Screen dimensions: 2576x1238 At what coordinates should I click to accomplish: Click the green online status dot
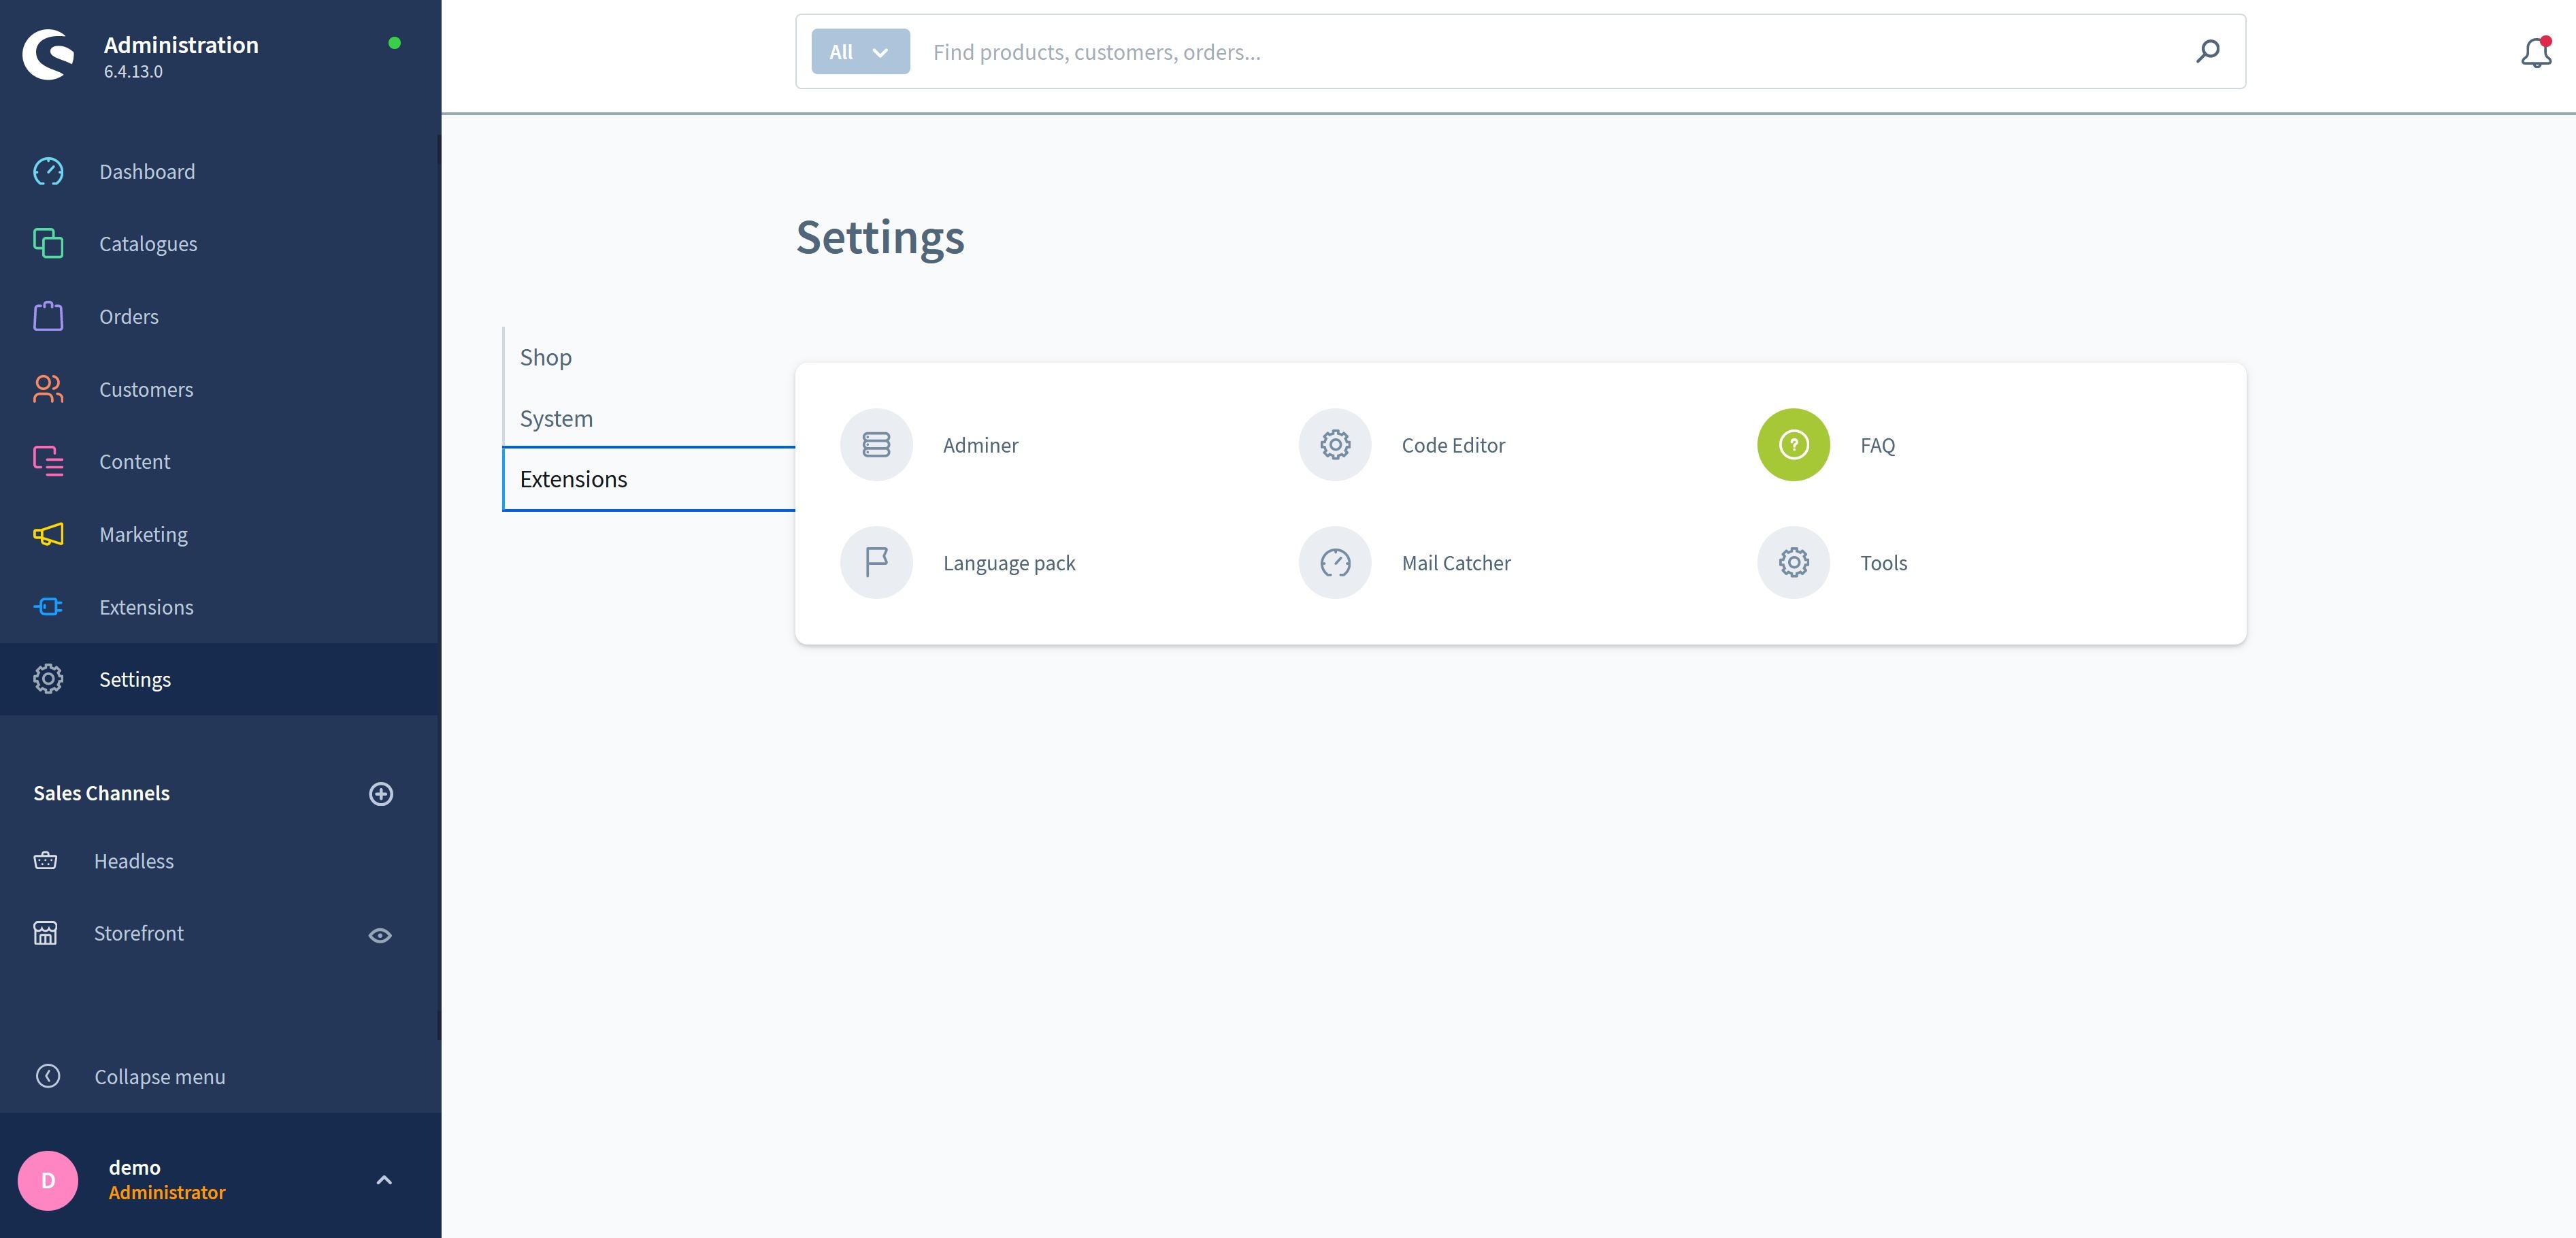[394, 43]
